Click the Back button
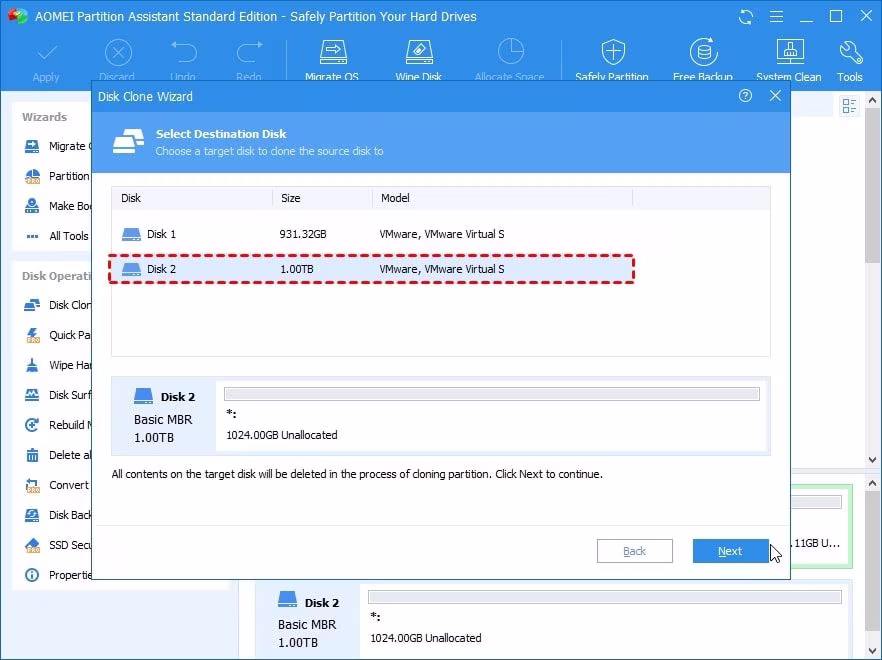 point(634,551)
